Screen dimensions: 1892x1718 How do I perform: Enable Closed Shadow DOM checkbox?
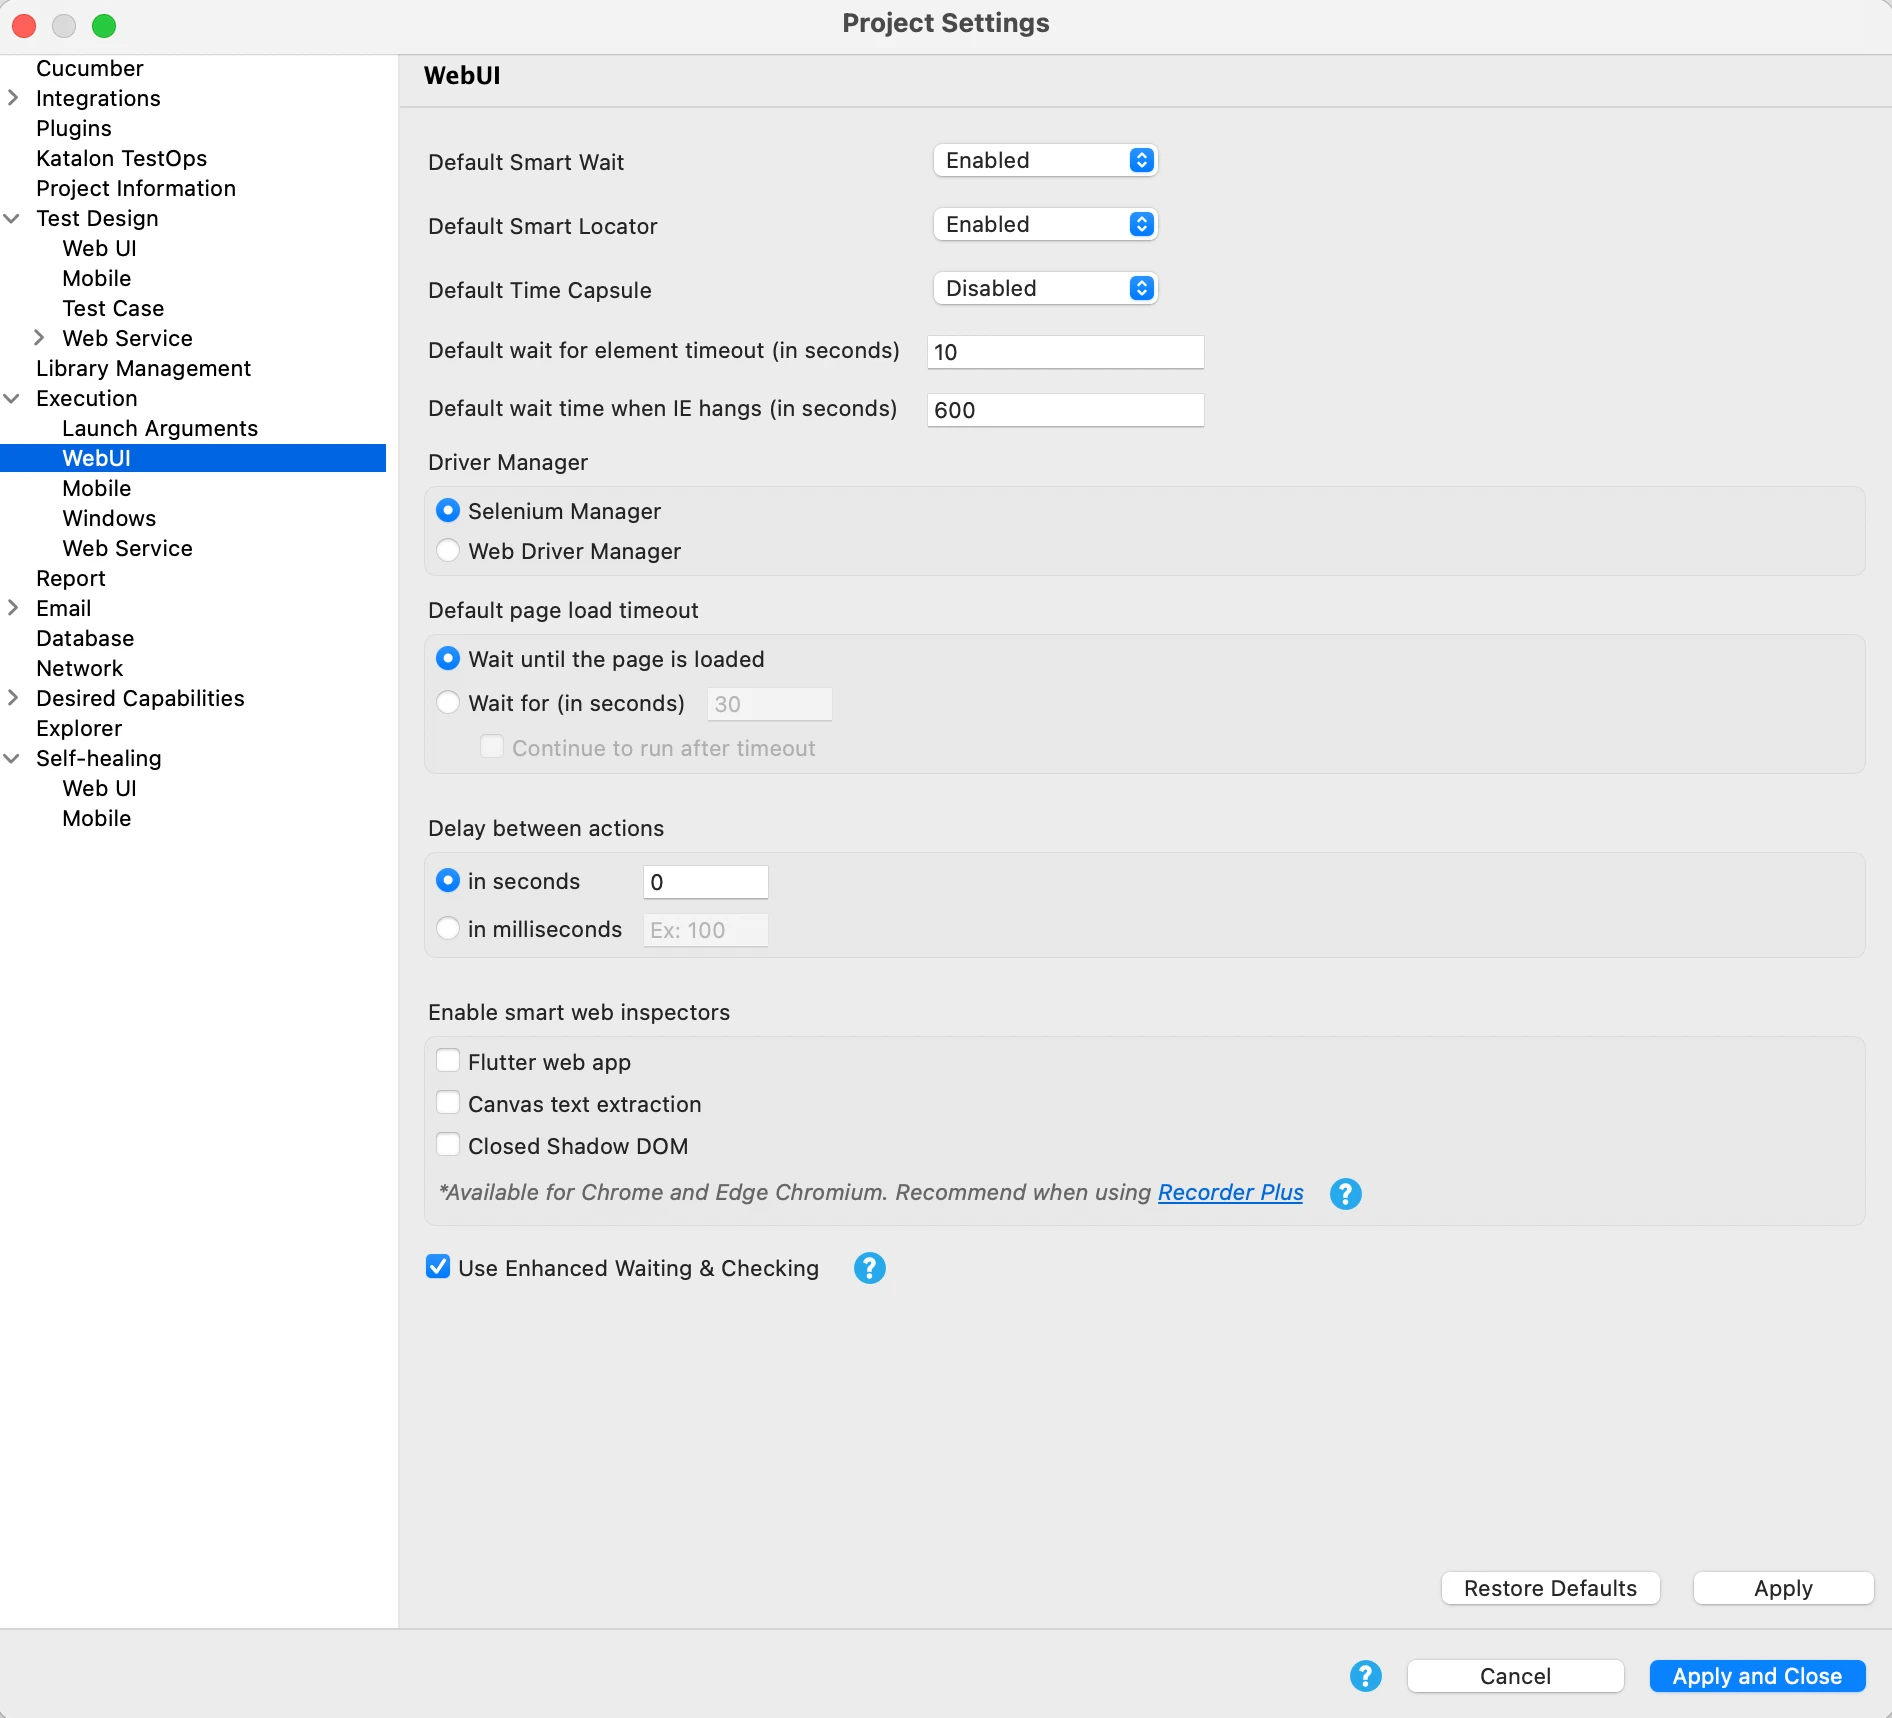[448, 1145]
